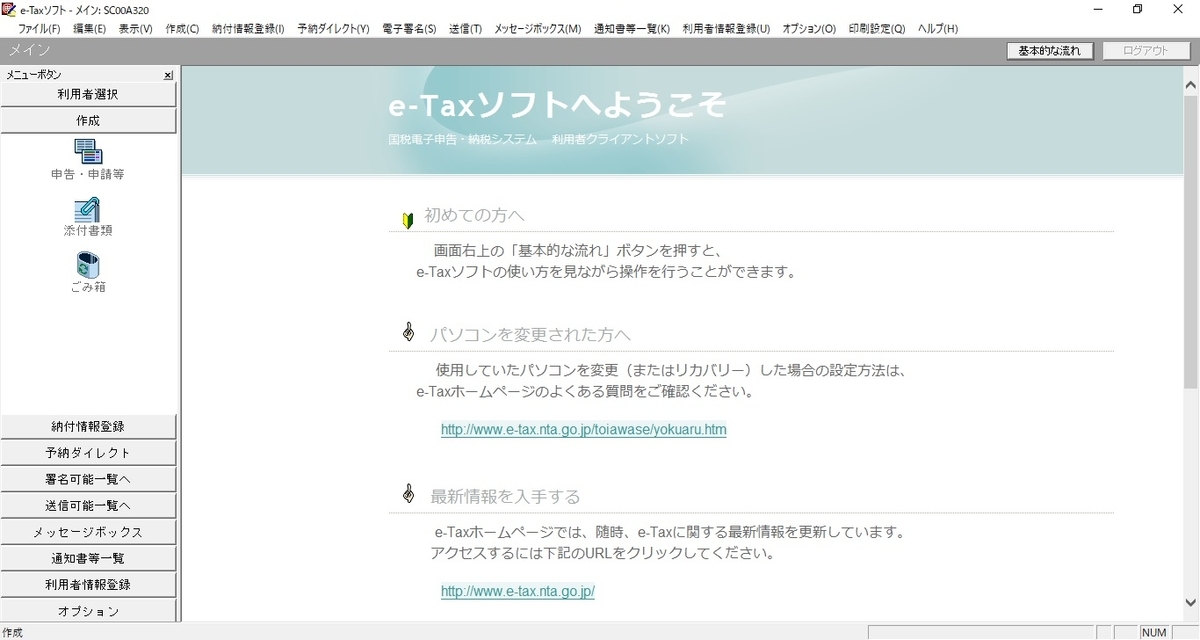
Task: Open the yokuaru.htm FAQ link
Action: 583,430
